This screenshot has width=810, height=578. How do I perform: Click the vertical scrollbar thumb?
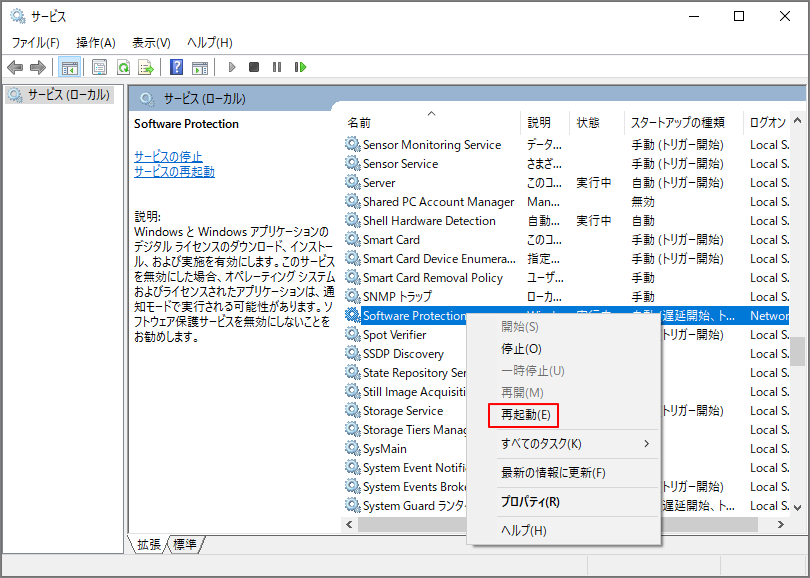pyautogui.click(x=798, y=351)
